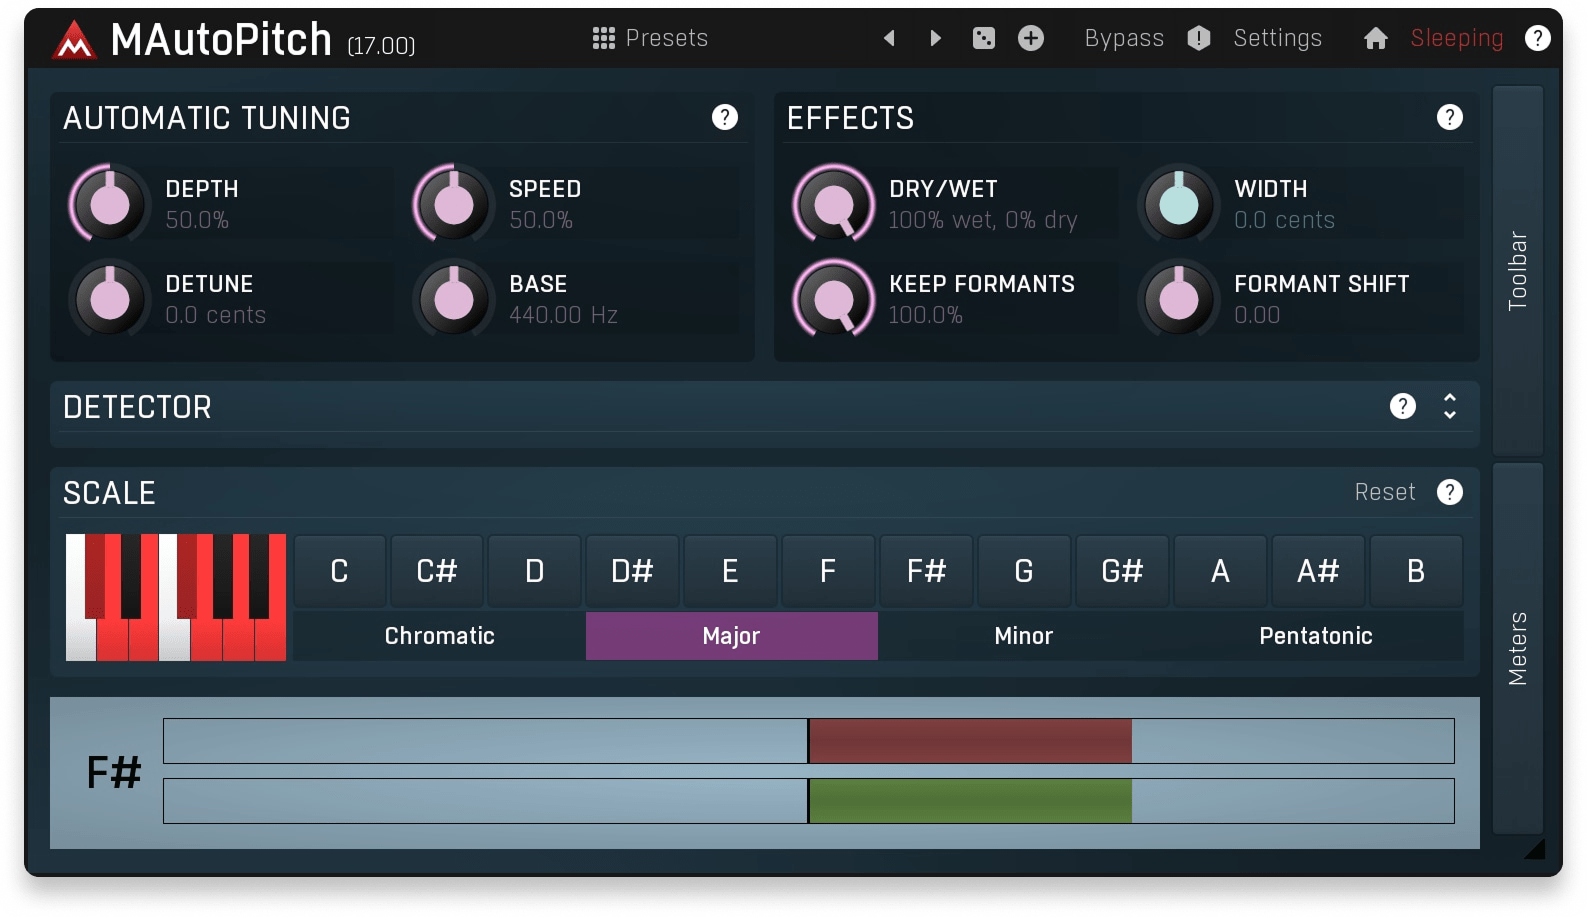1587x917 pixels.
Task: Toggle the F# note in scale
Action: [x=926, y=571]
